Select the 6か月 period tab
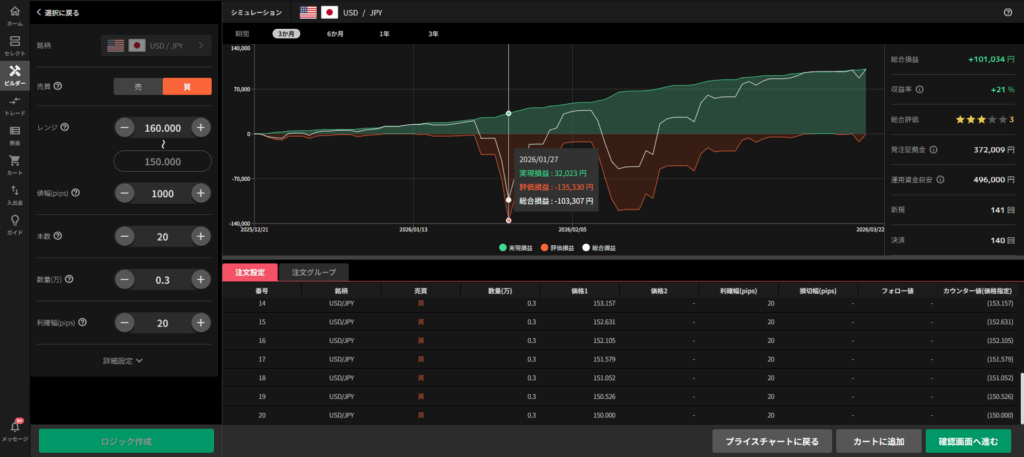Viewport: 1024px width, 457px height. [x=335, y=34]
